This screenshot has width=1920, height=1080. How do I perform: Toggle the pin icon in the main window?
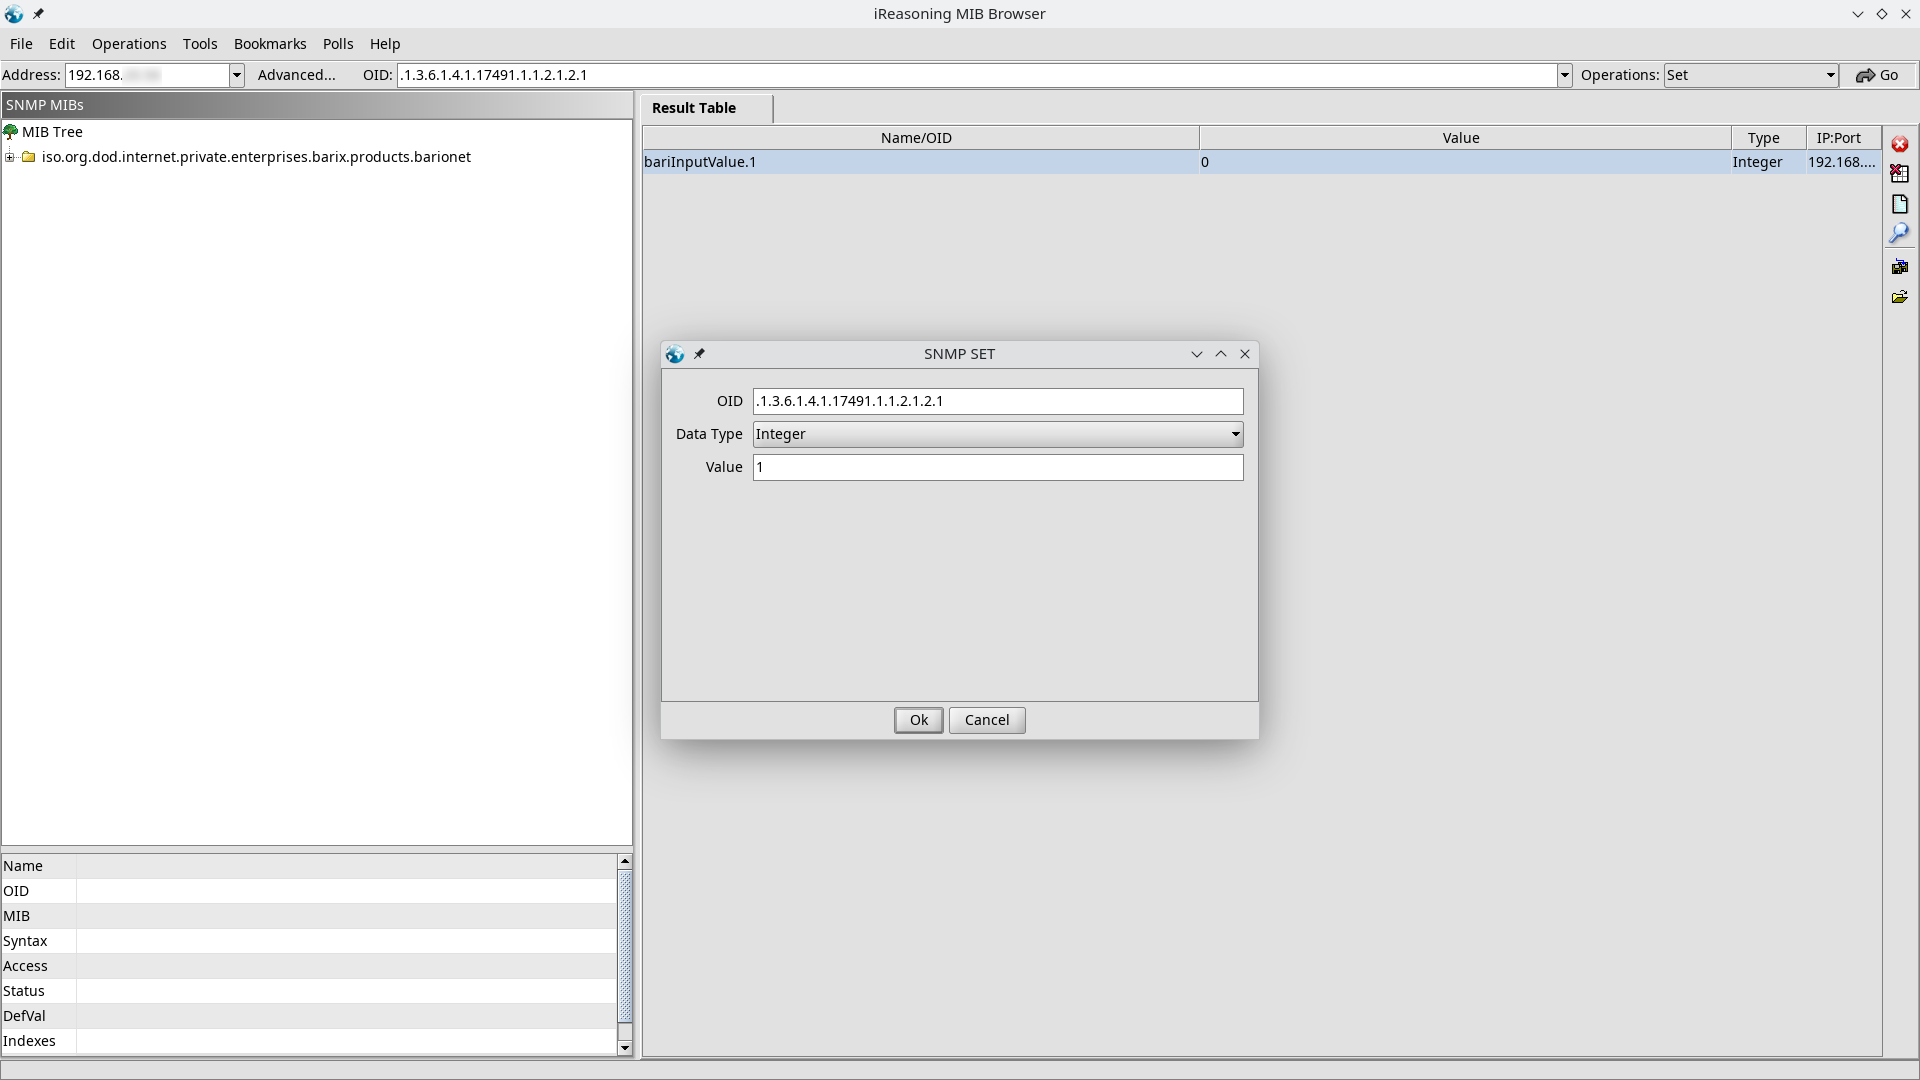[38, 14]
